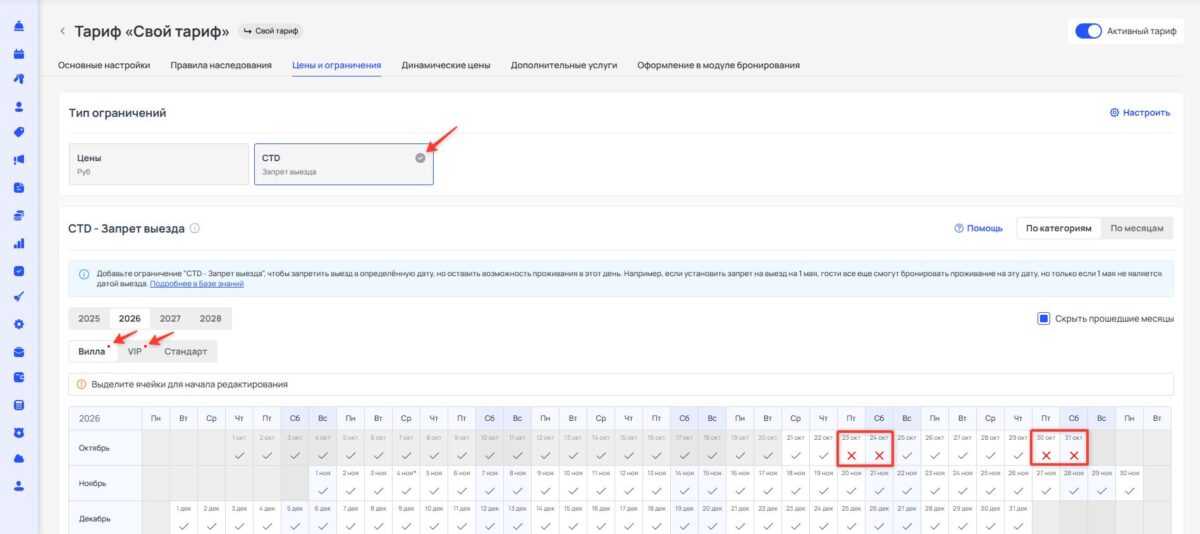Select the Цены Руб restriction card
1200x534 pixels.
tap(158, 164)
